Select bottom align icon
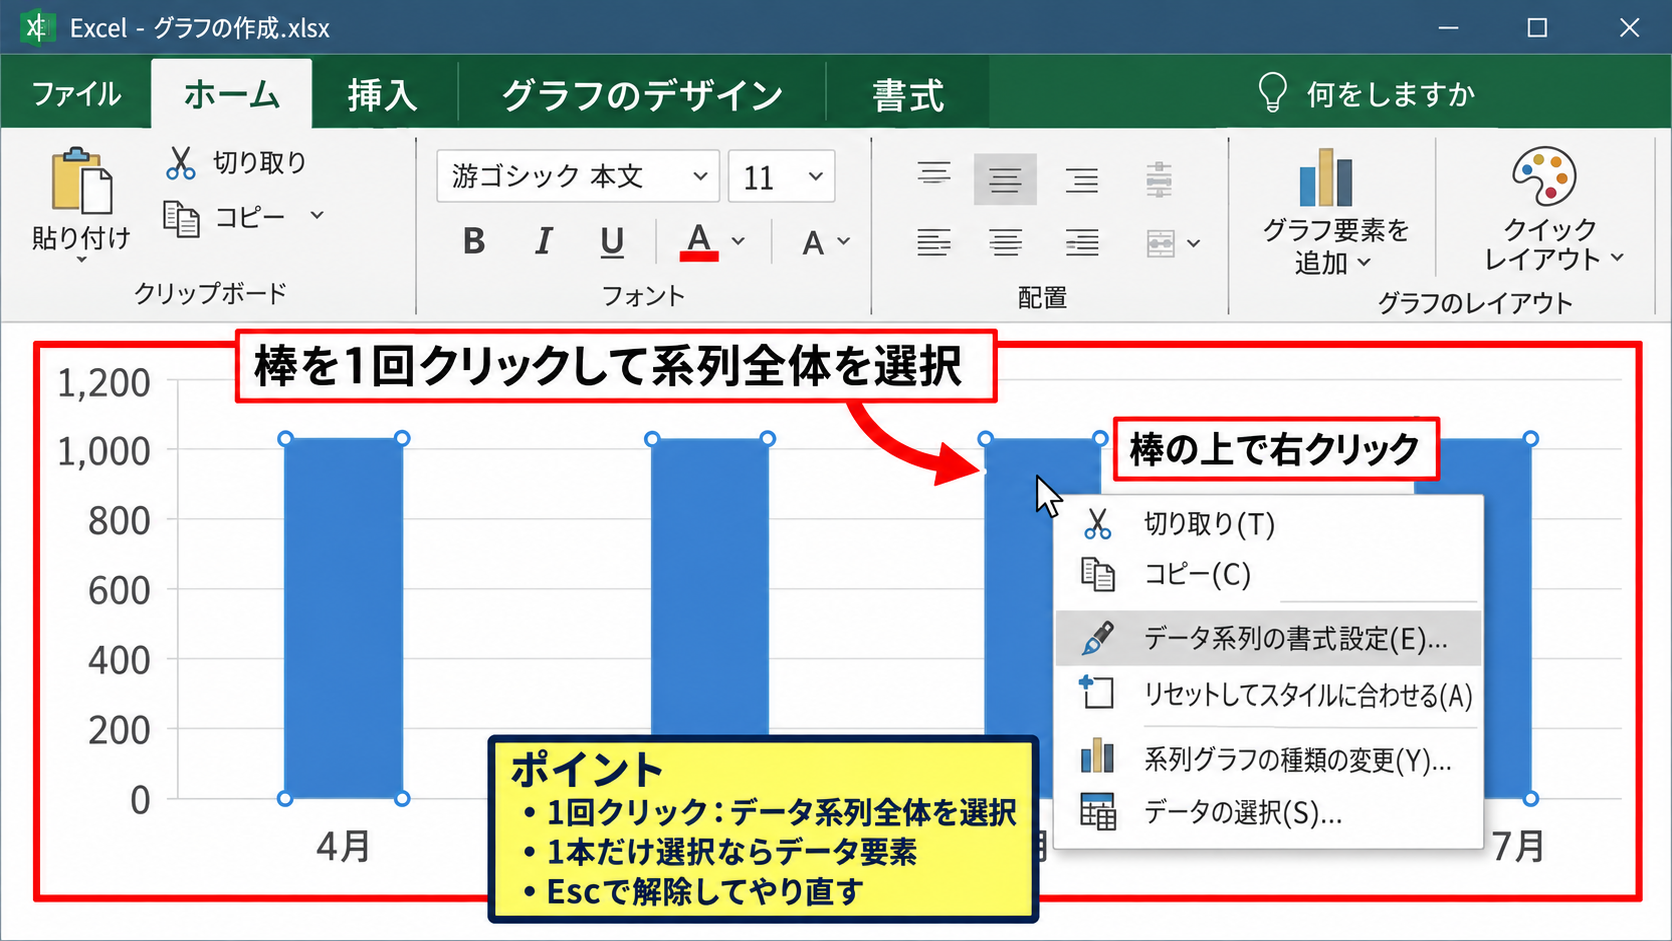This screenshot has height=941, width=1672. pos(1081,179)
